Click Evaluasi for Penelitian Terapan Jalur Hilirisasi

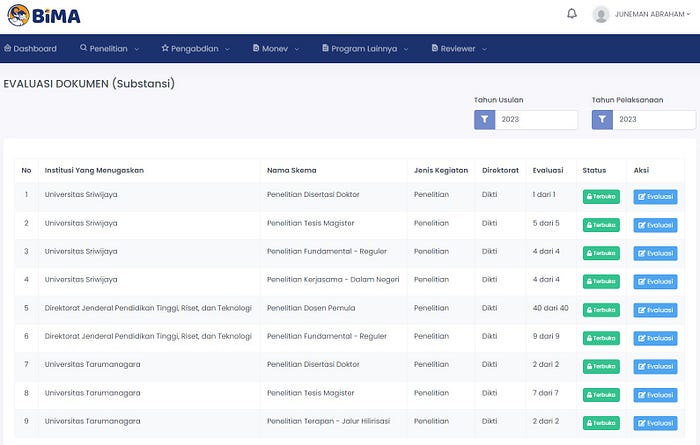(655, 423)
